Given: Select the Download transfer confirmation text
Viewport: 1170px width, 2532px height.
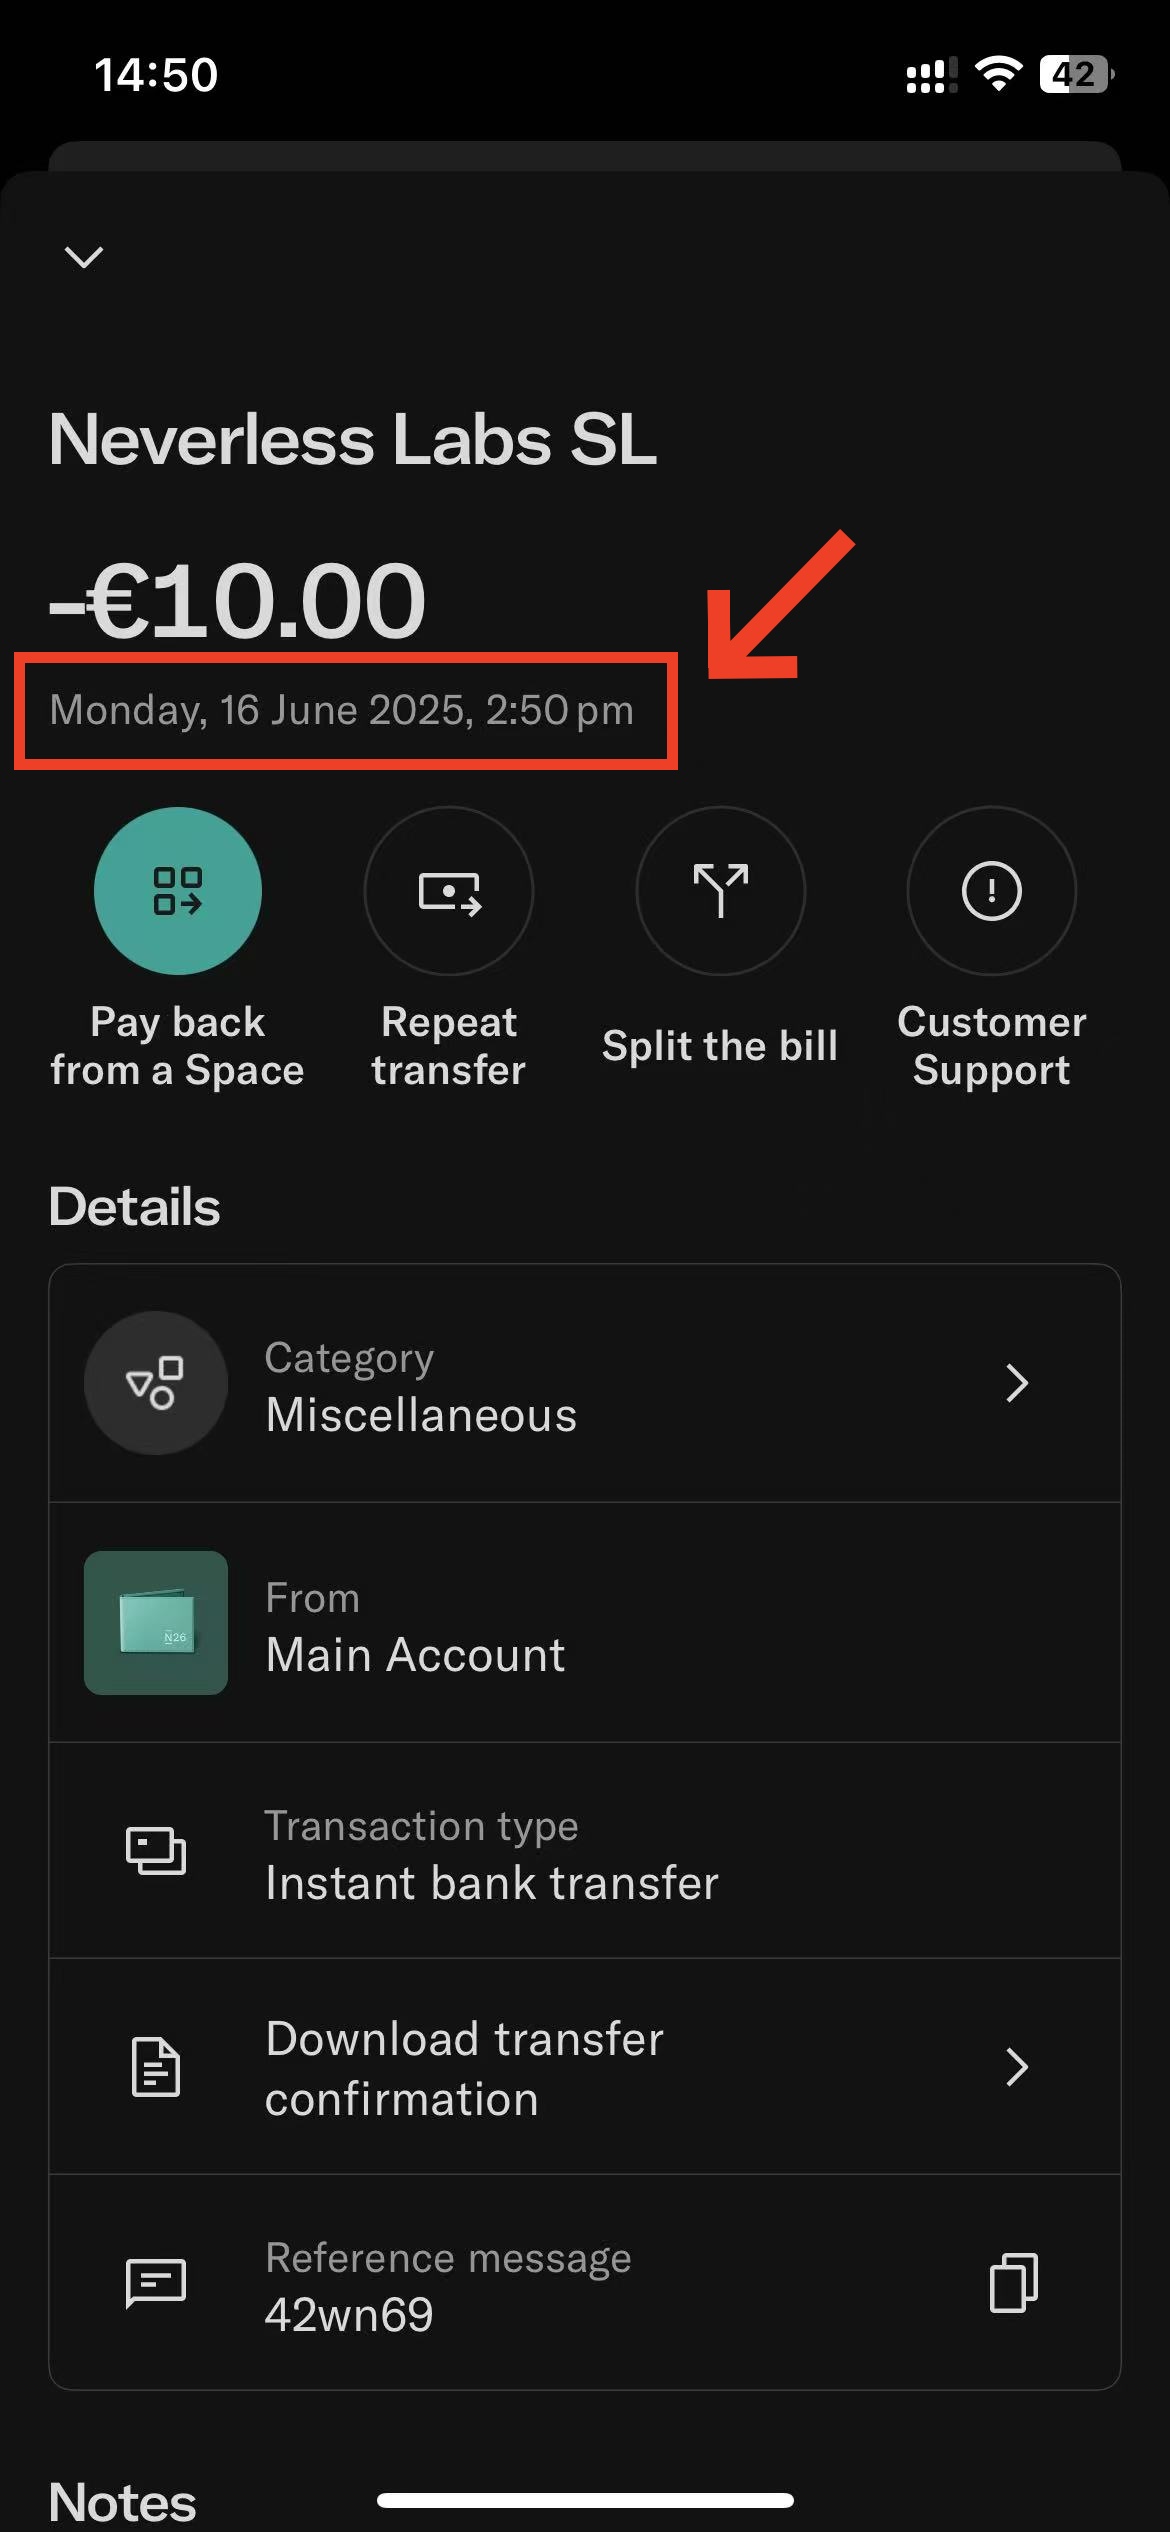Looking at the screenshot, I should [464, 2068].
